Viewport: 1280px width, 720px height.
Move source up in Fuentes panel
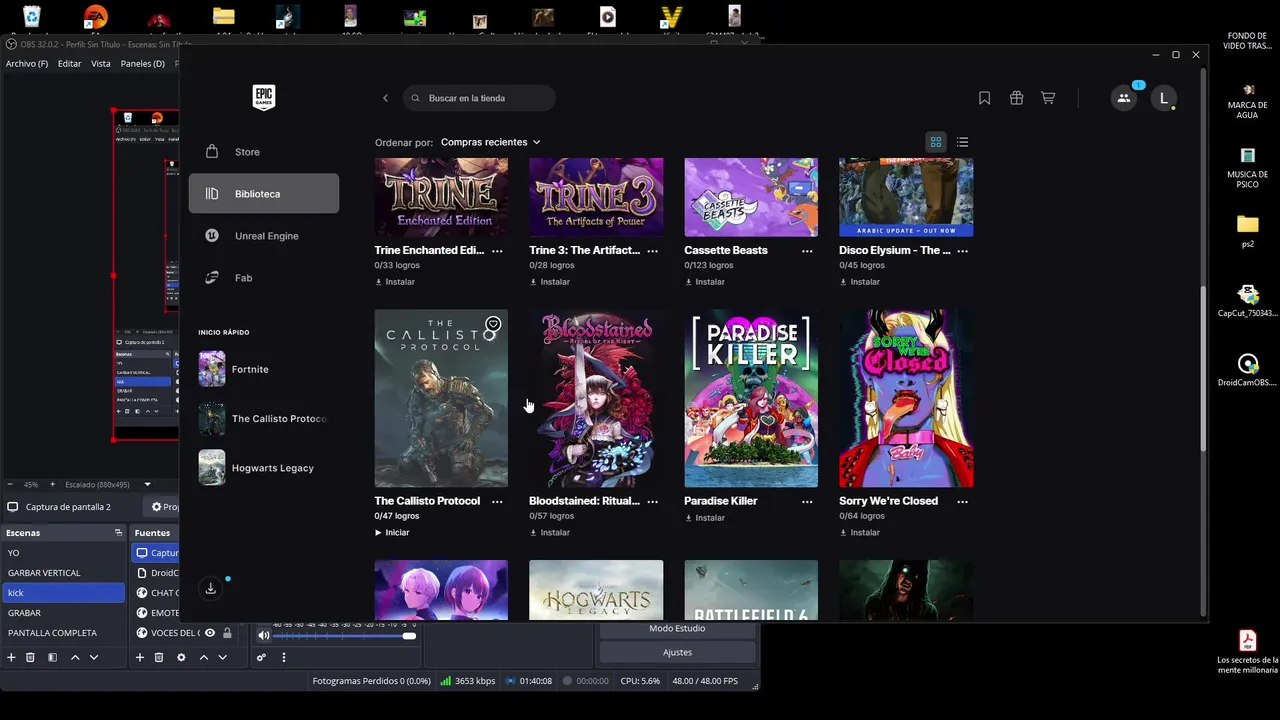(204, 657)
